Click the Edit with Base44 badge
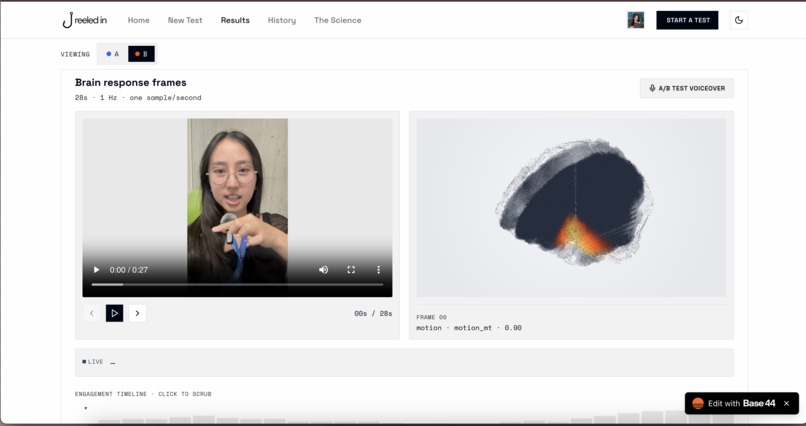The width and height of the screenshot is (806, 426). click(734, 403)
